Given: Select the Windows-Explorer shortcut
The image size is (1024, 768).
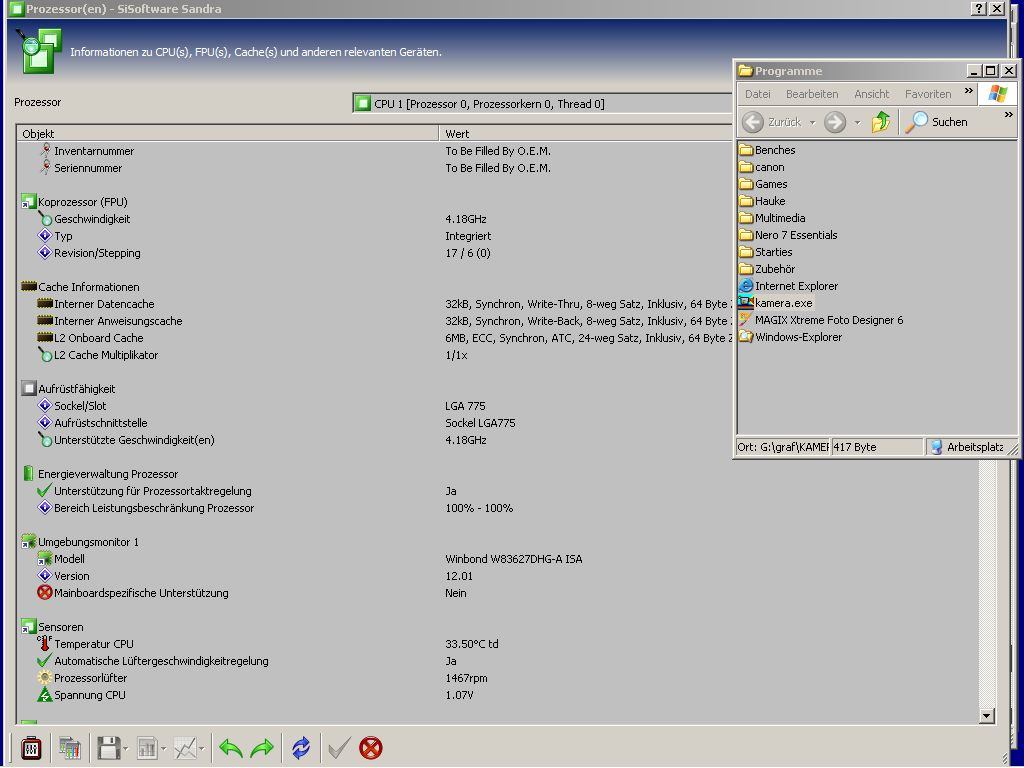Looking at the screenshot, I should (791, 336).
